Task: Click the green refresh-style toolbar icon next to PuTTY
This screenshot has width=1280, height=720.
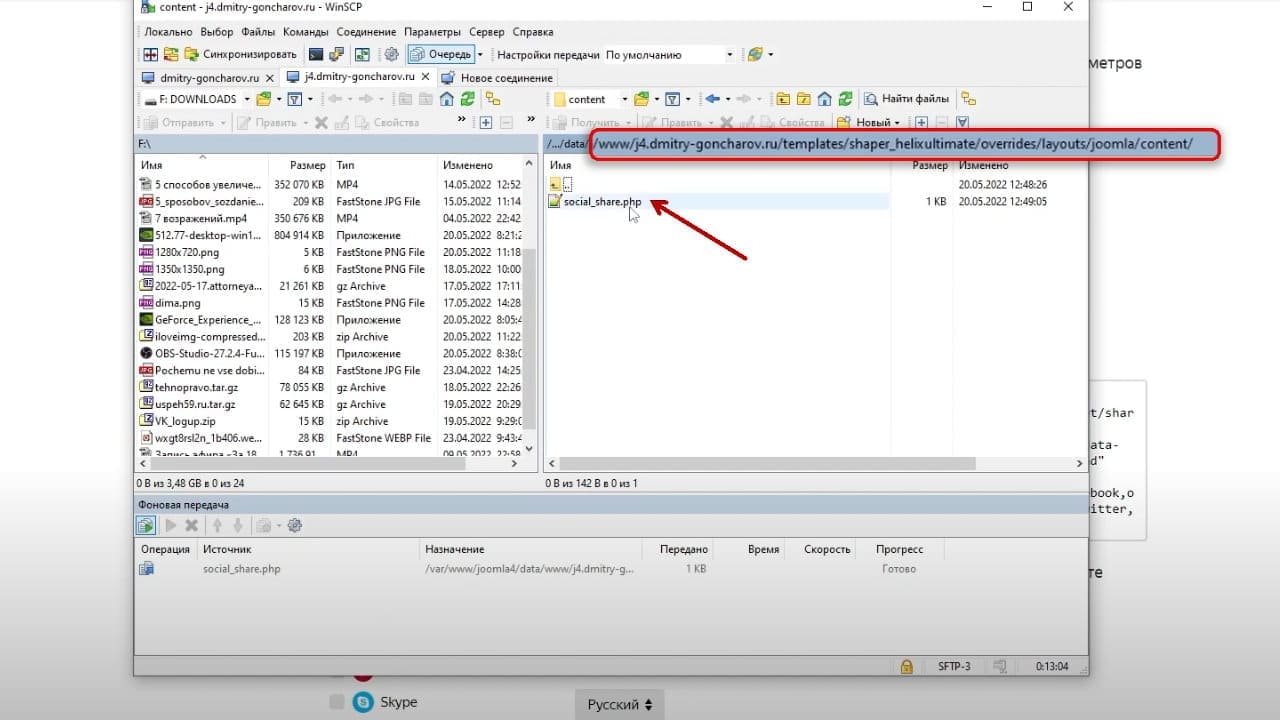Action: coord(363,55)
